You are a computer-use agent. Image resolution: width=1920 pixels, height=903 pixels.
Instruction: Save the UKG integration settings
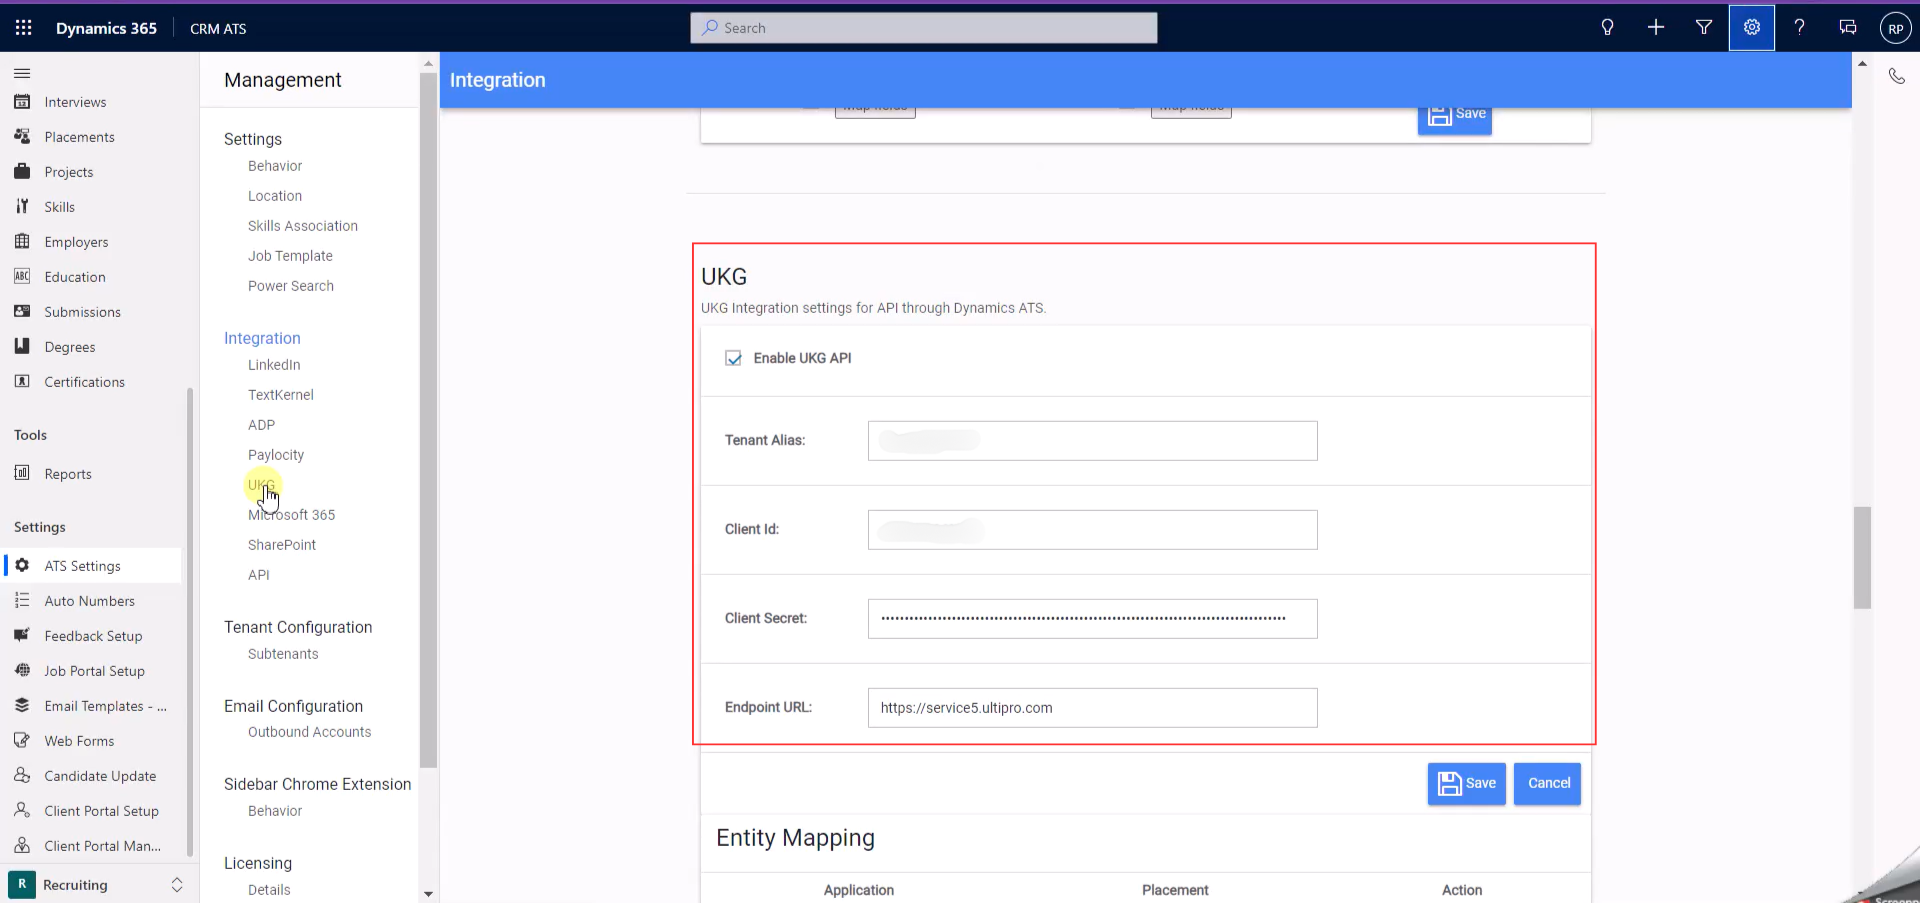1466,784
